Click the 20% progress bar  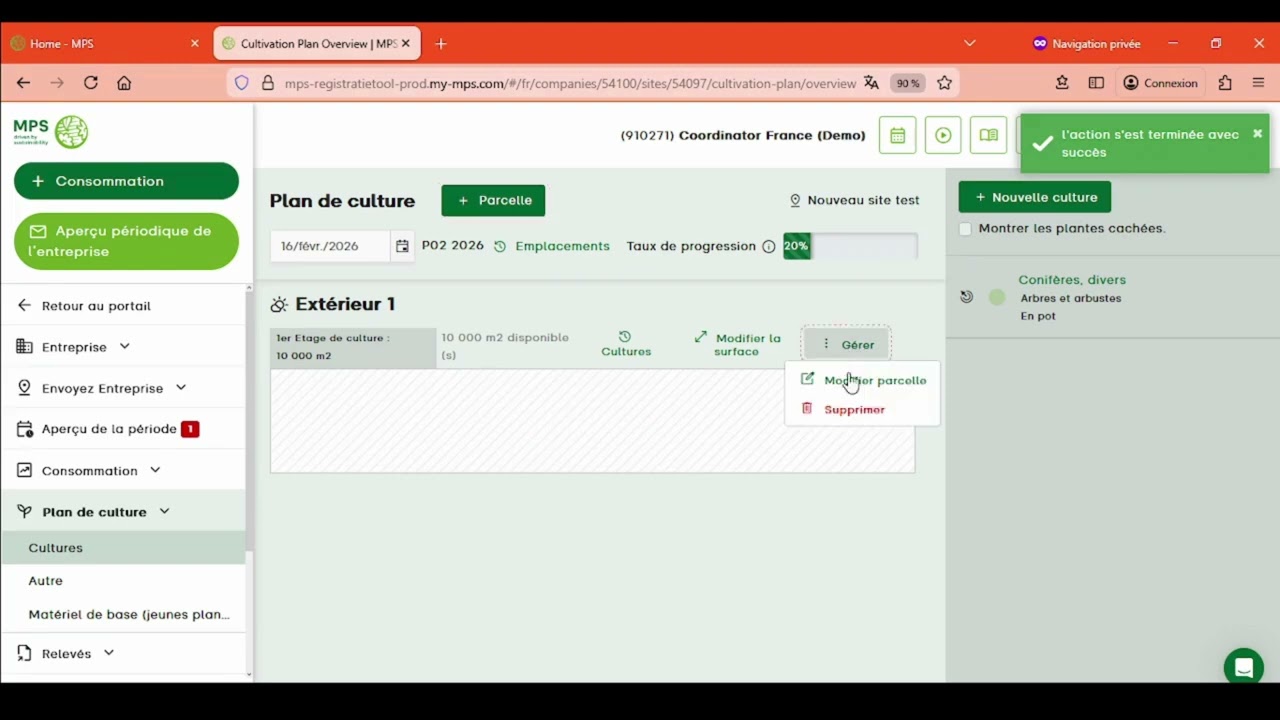pos(850,246)
